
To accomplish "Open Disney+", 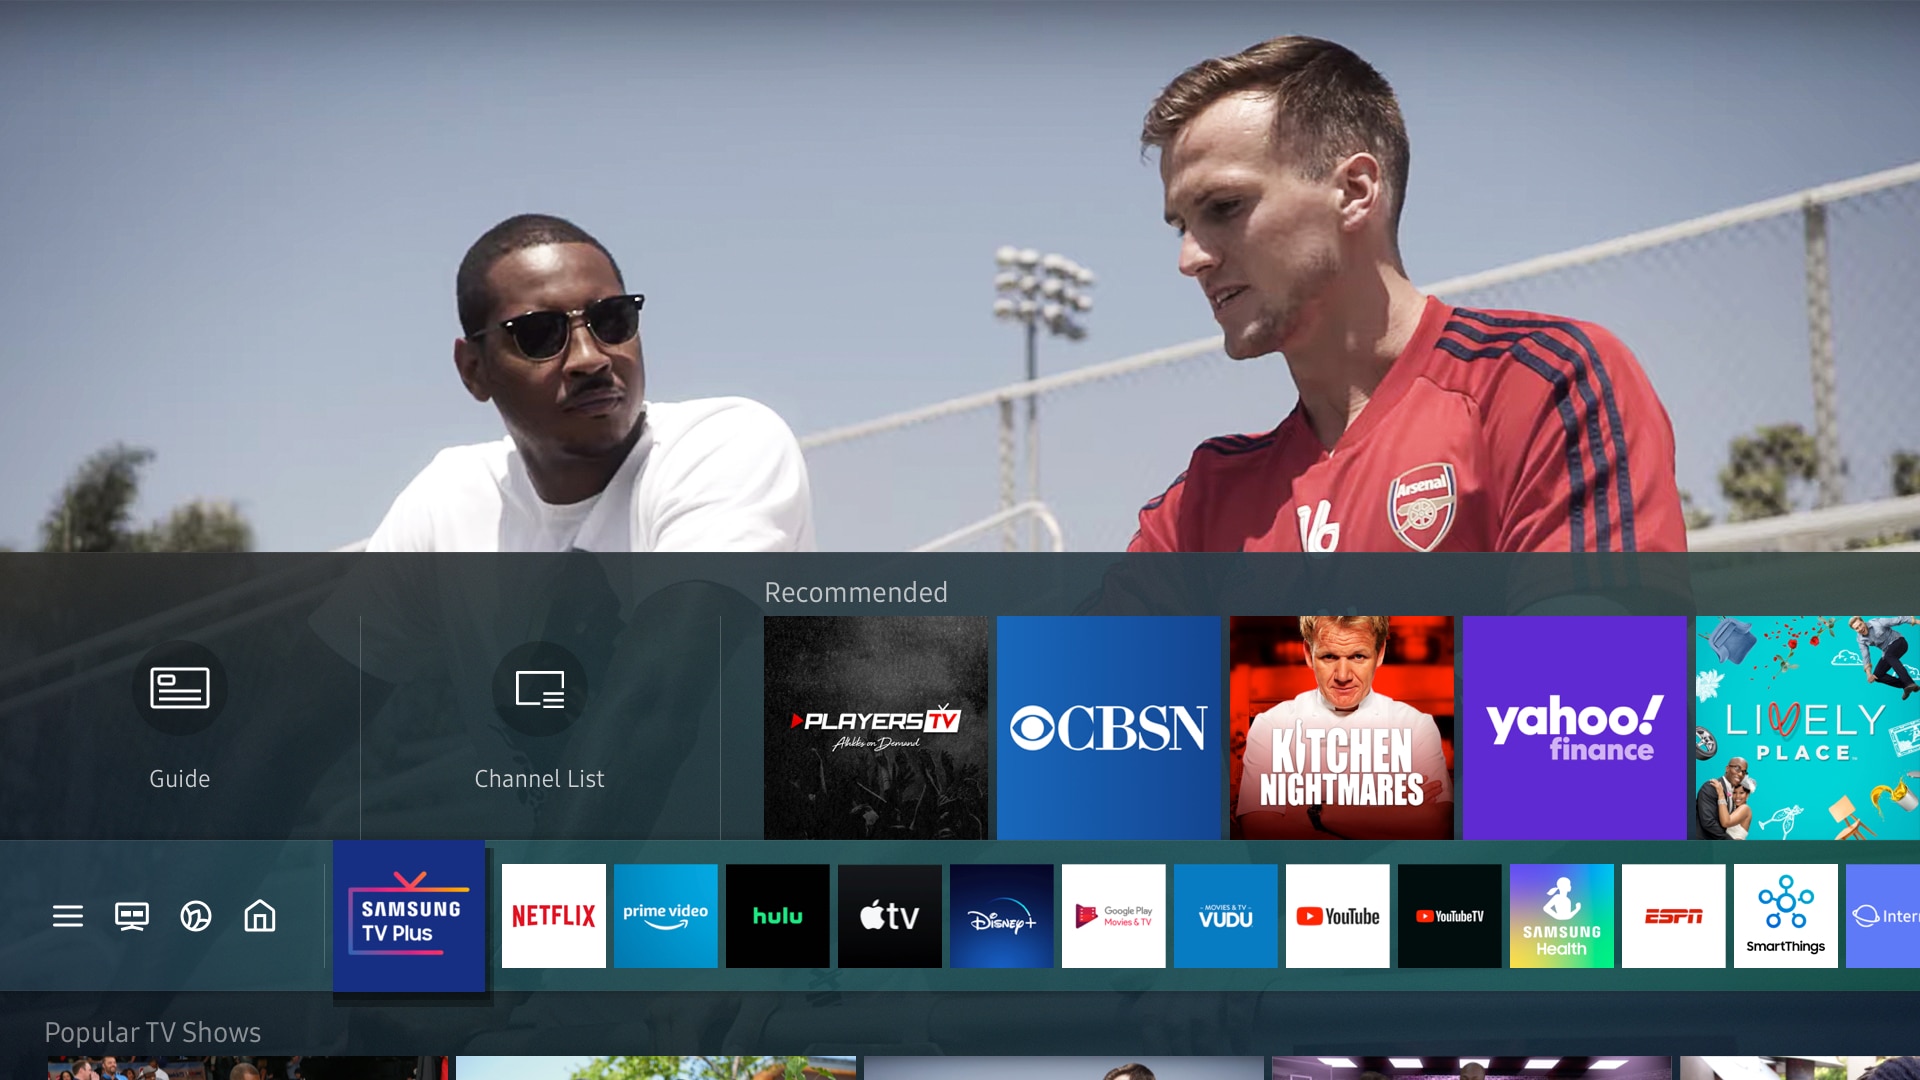I will [x=1001, y=916].
